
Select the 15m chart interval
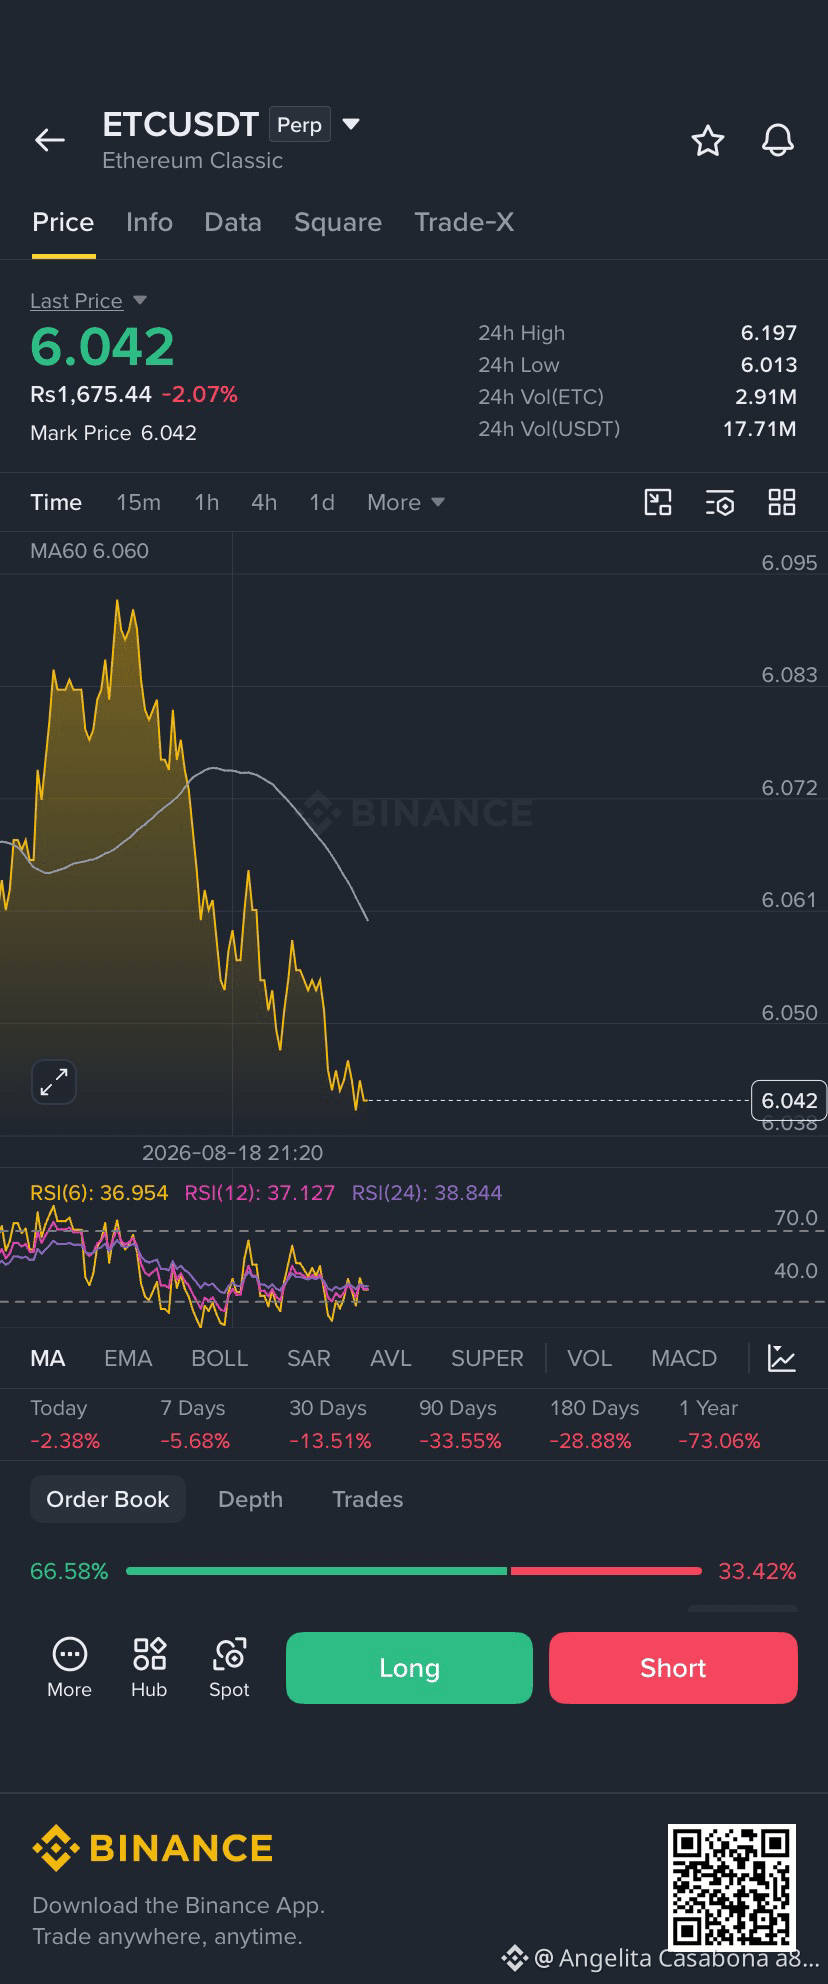coord(138,502)
